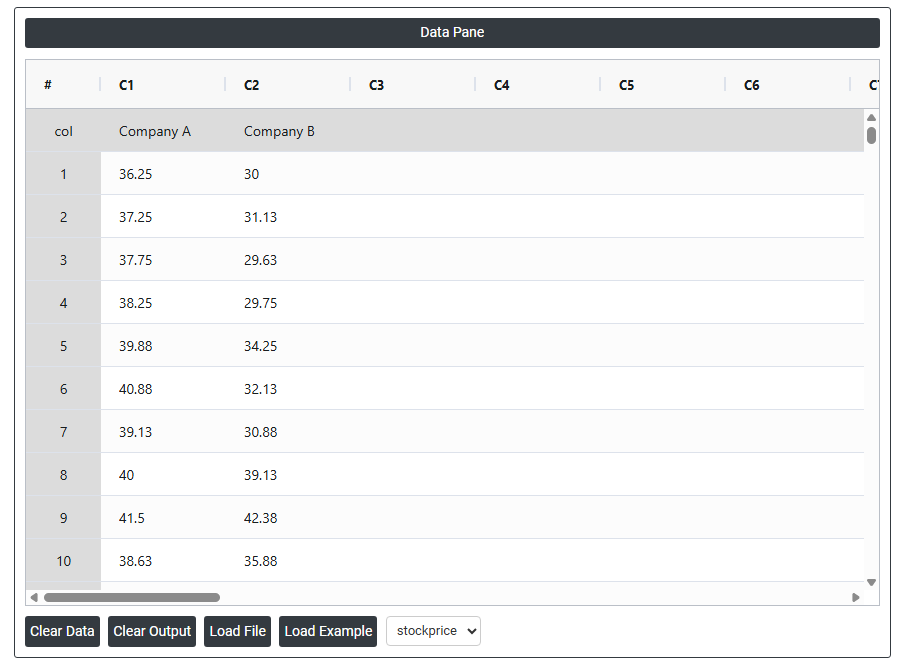Click the vertical scrollbar down arrow
This screenshot has height=669, width=900.
coord(871,582)
